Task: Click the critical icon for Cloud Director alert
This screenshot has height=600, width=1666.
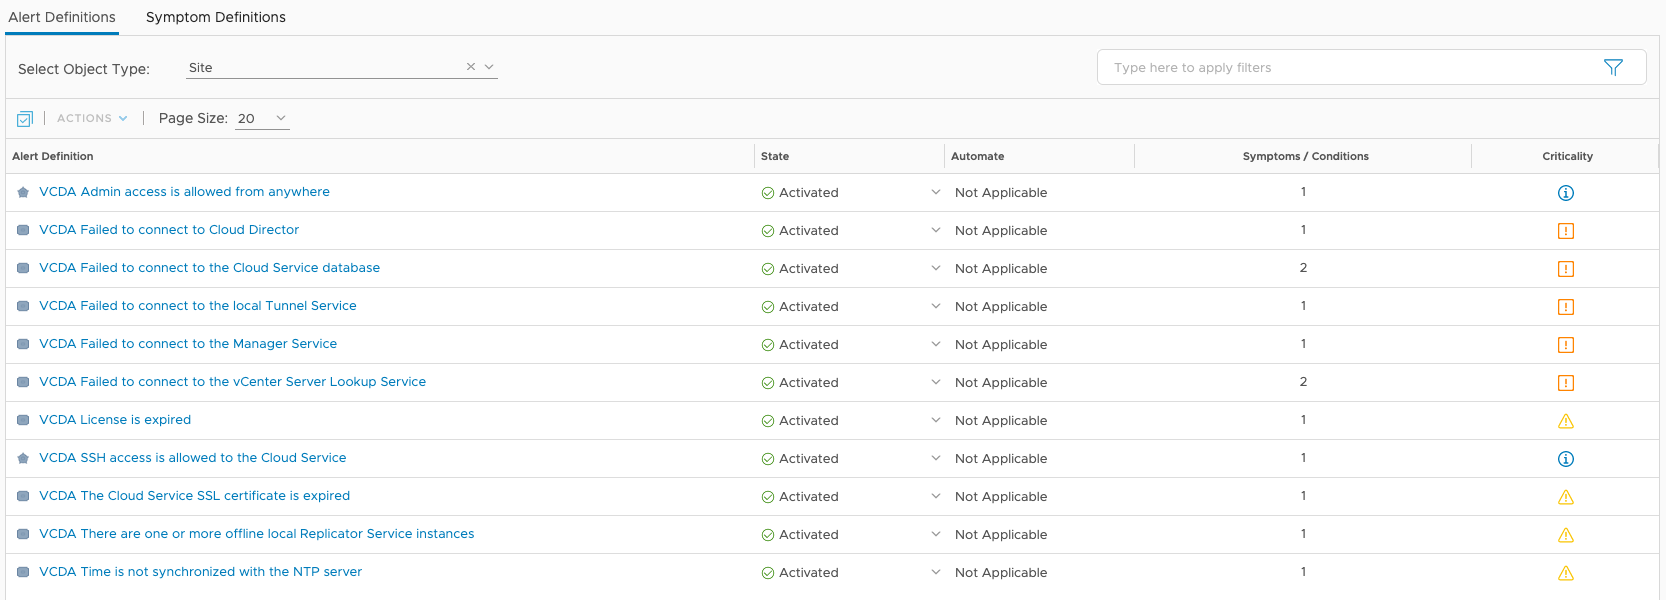Action: pyautogui.click(x=1566, y=231)
